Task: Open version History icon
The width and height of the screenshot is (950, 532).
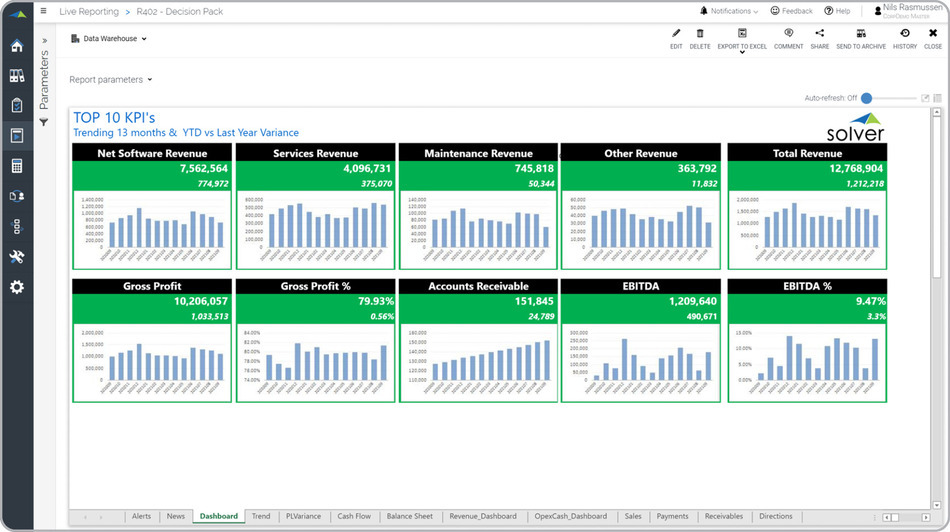Action: click(904, 34)
